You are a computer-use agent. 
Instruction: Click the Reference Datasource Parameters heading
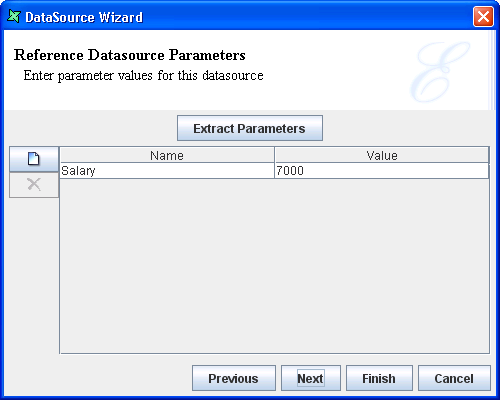click(x=130, y=55)
